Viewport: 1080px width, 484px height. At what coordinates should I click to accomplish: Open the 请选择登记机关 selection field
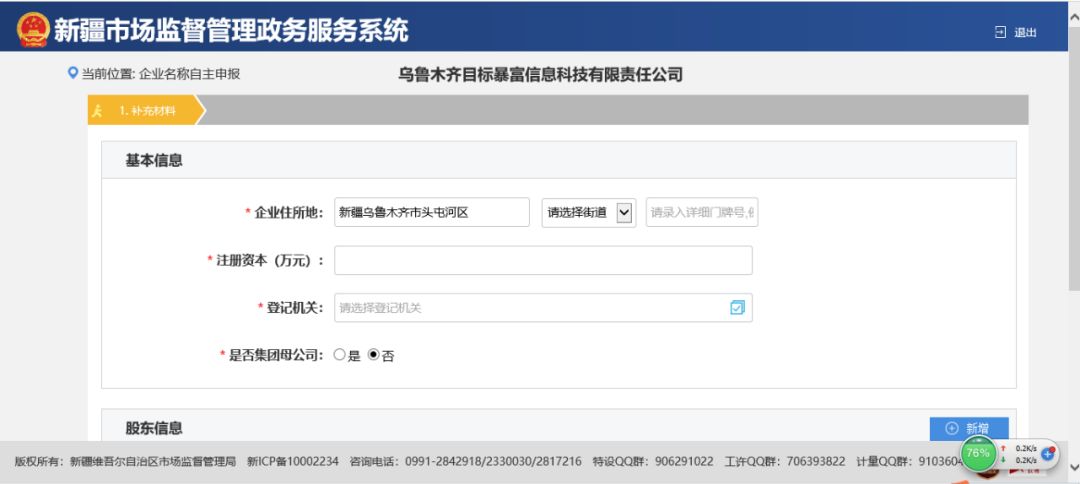point(530,308)
